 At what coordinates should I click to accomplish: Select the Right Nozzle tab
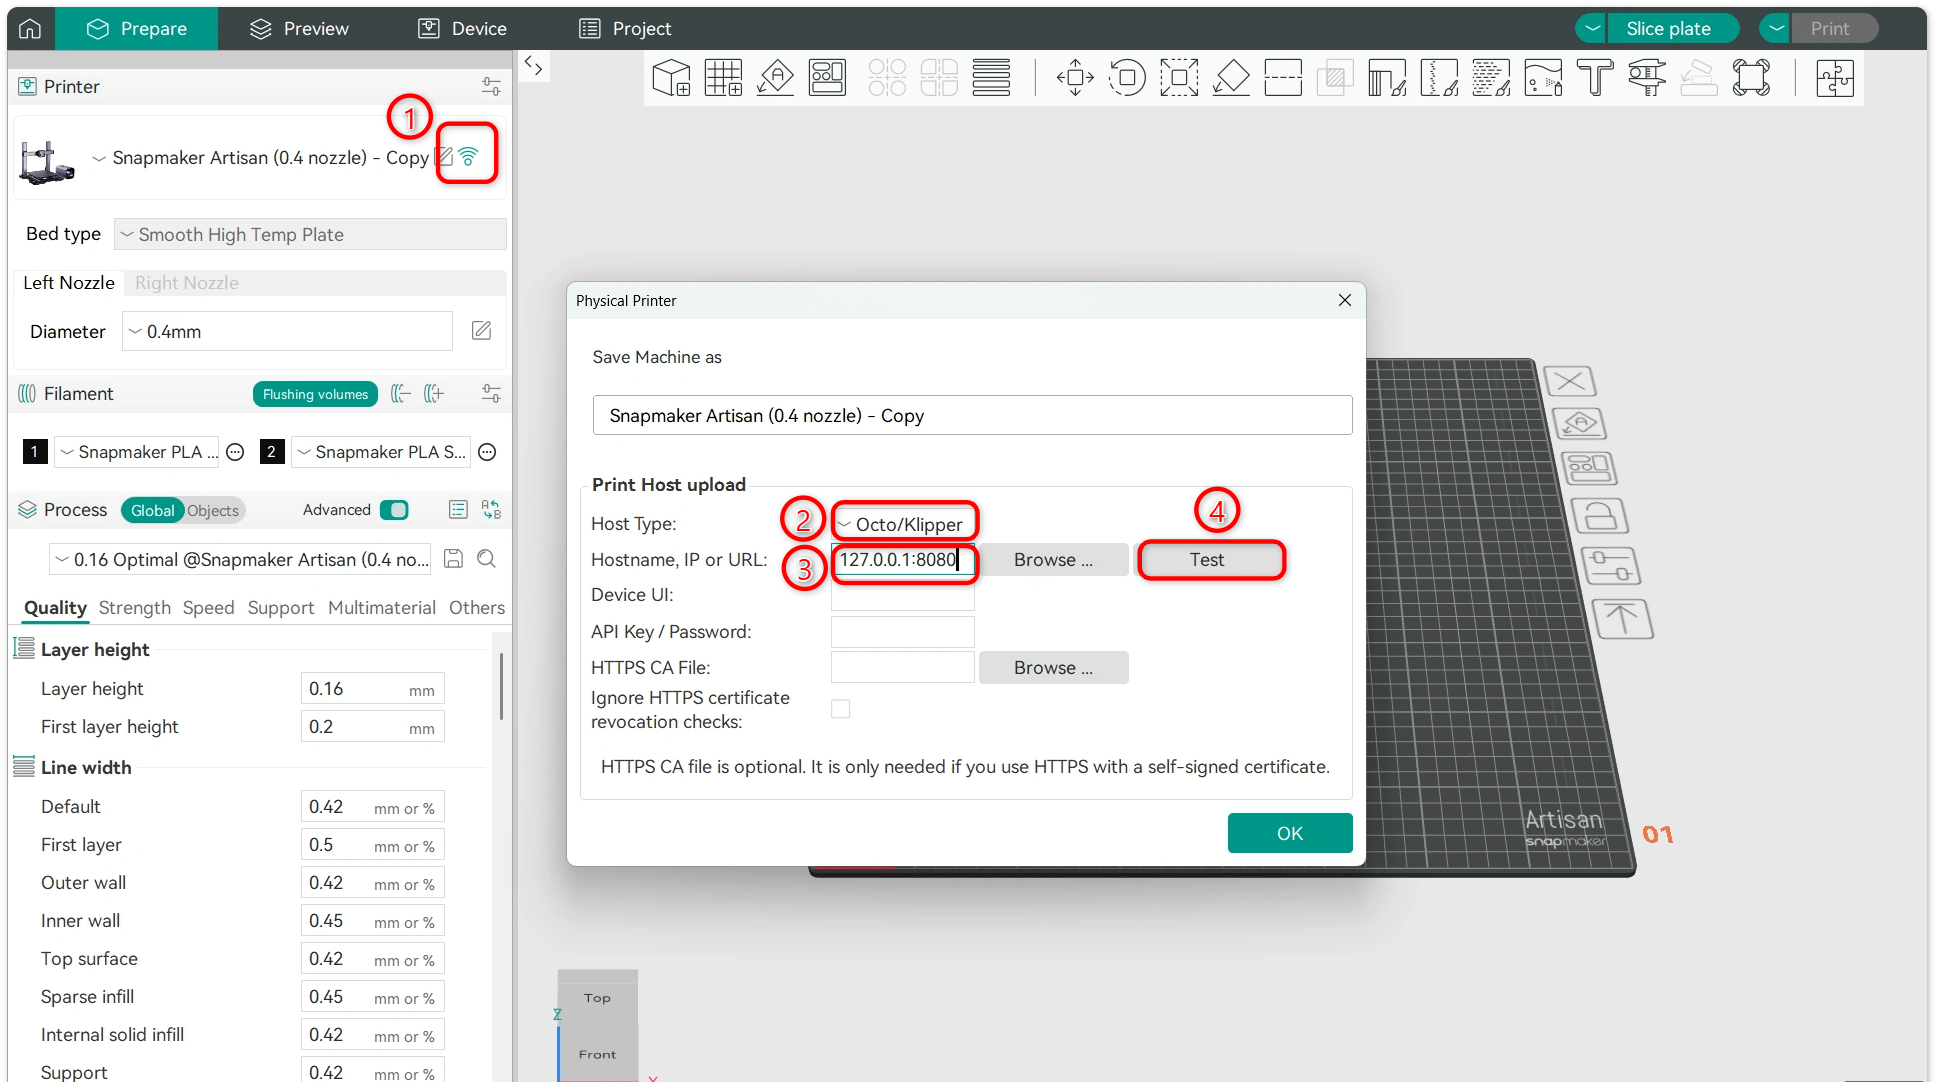[187, 283]
